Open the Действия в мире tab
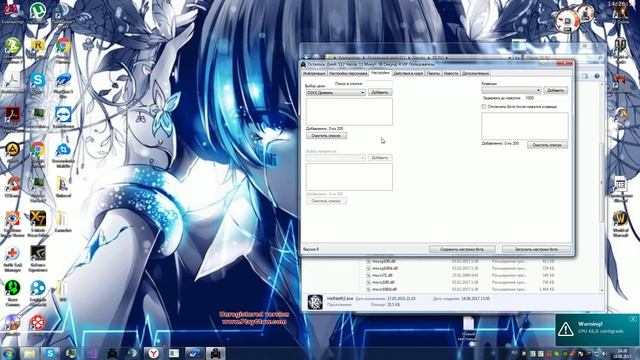Screen dimensions: 640x360 [408, 73]
